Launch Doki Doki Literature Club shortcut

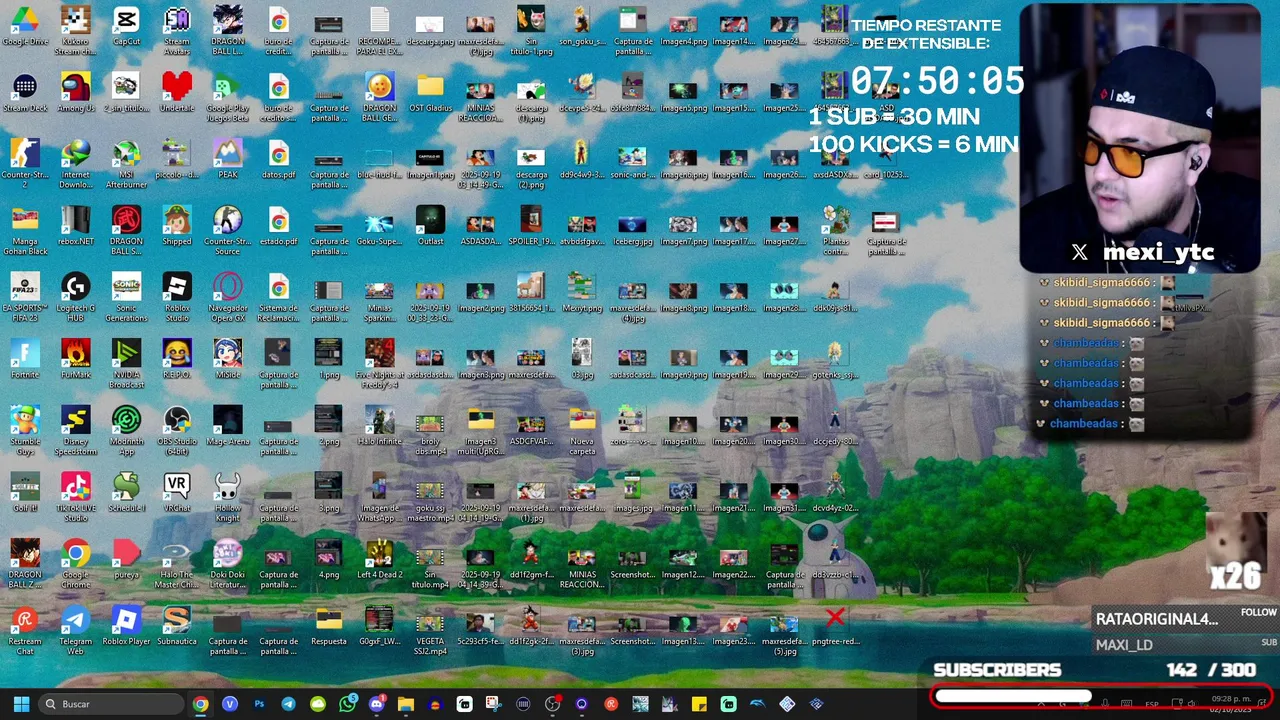pos(228,563)
